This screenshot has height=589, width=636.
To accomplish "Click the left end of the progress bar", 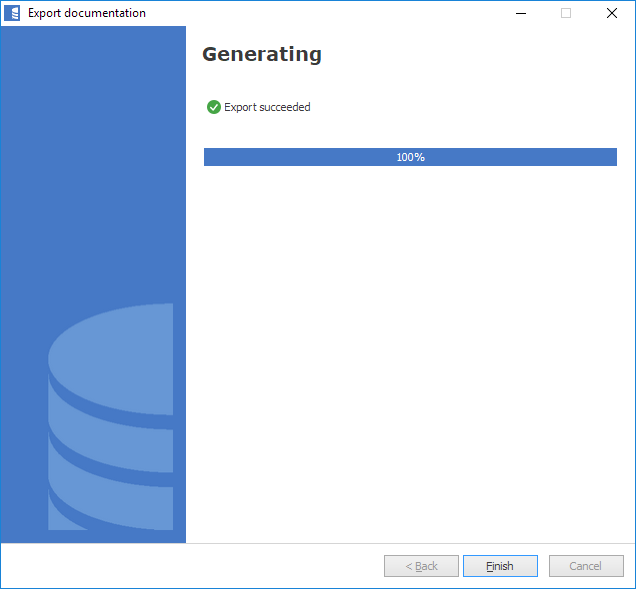I will 212,157.
